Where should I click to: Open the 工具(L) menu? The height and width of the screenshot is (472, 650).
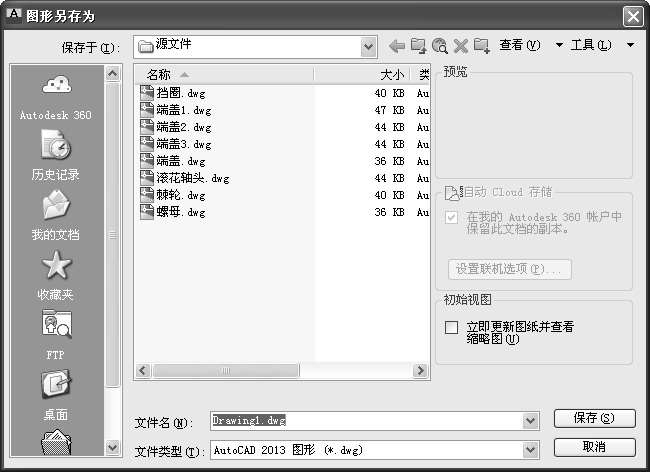point(591,45)
